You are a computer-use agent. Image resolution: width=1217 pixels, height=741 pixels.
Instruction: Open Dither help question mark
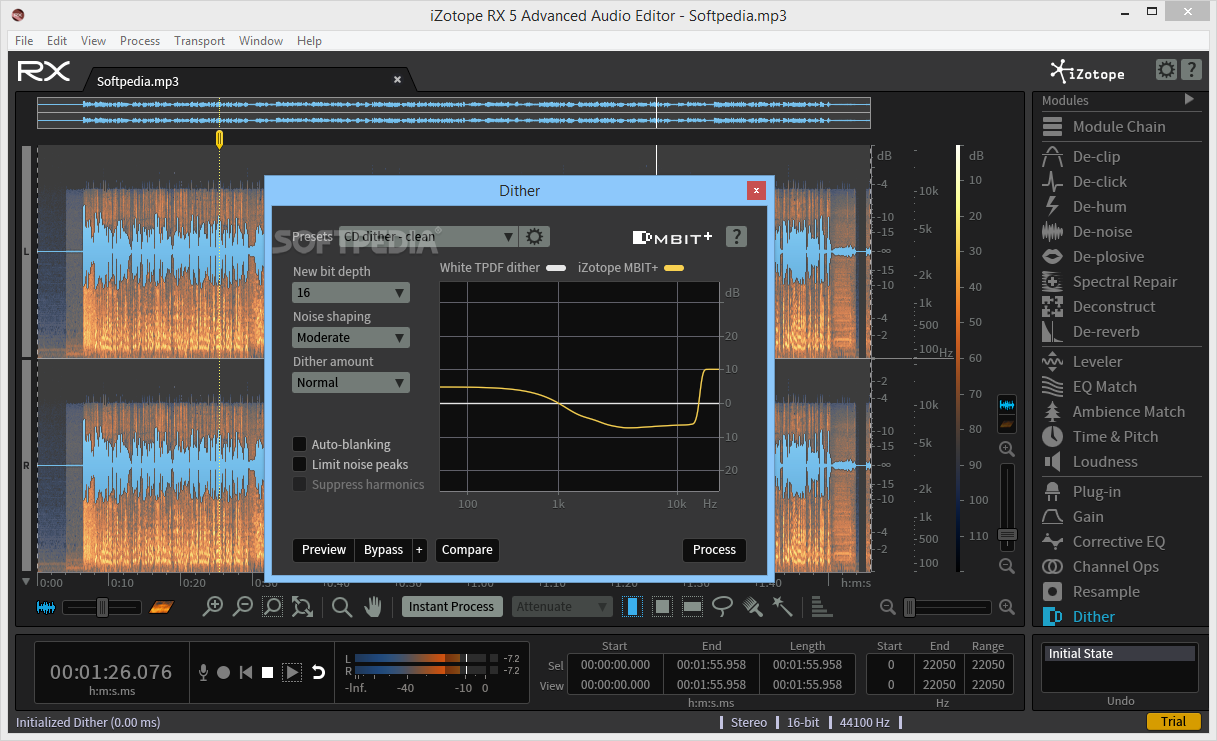(x=737, y=237)
